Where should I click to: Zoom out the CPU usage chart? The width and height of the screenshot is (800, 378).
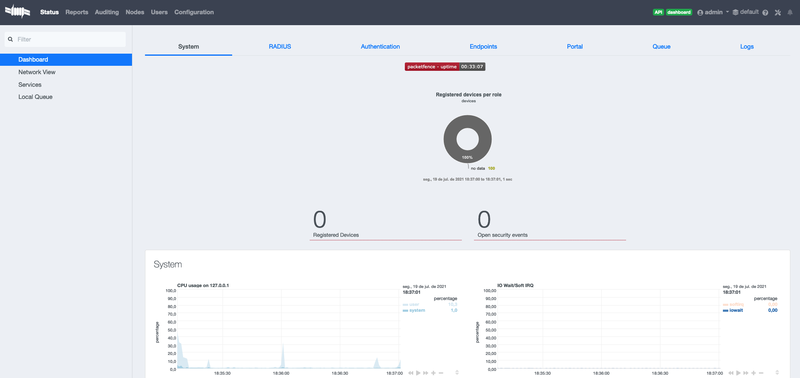point(441,373)
